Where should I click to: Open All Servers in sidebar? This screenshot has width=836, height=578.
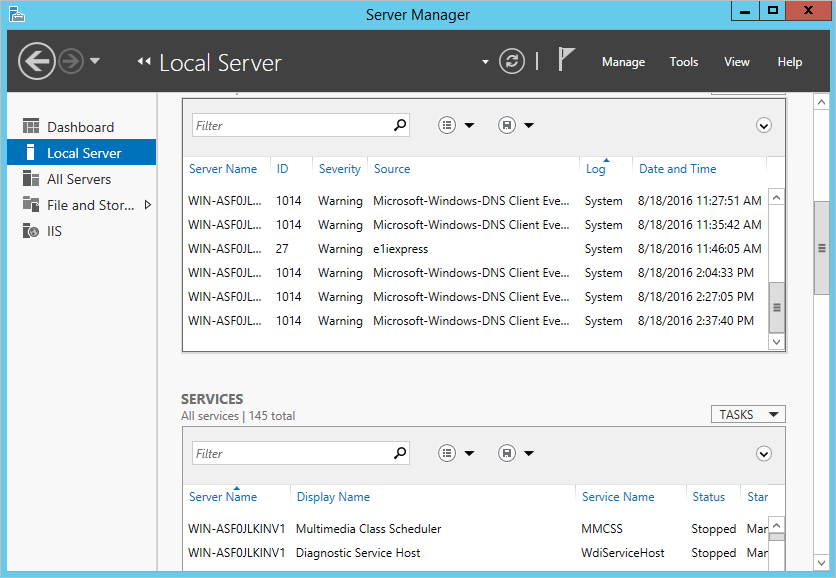(78, 179)
